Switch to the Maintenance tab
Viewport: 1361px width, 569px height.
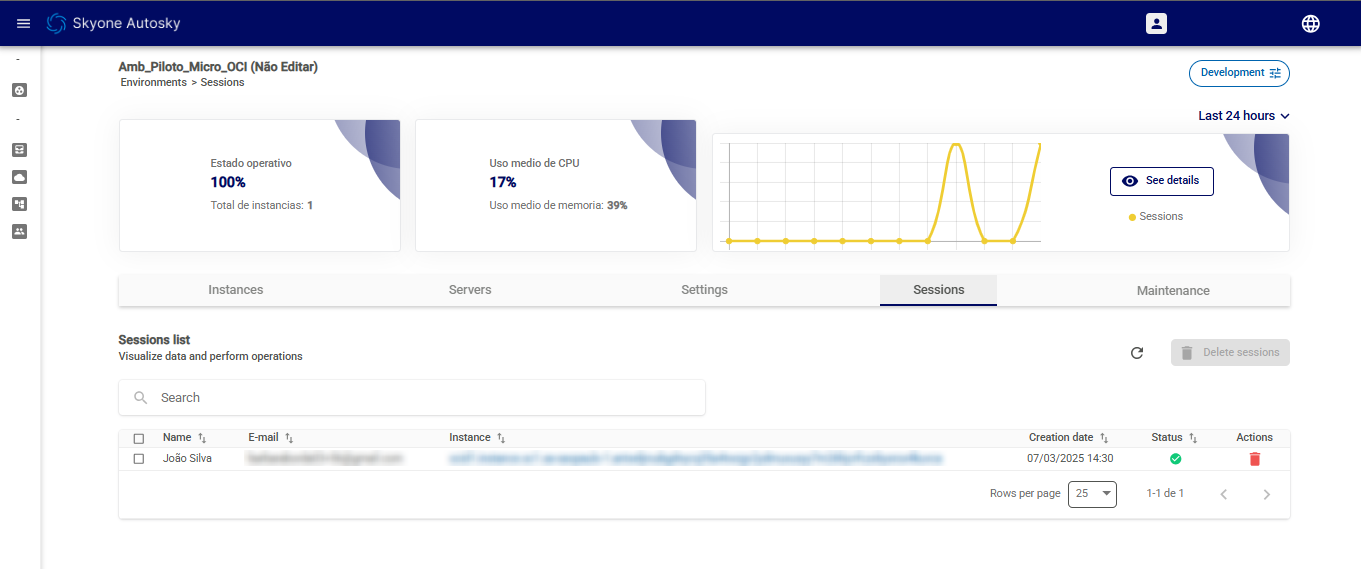pos(1173,291)
